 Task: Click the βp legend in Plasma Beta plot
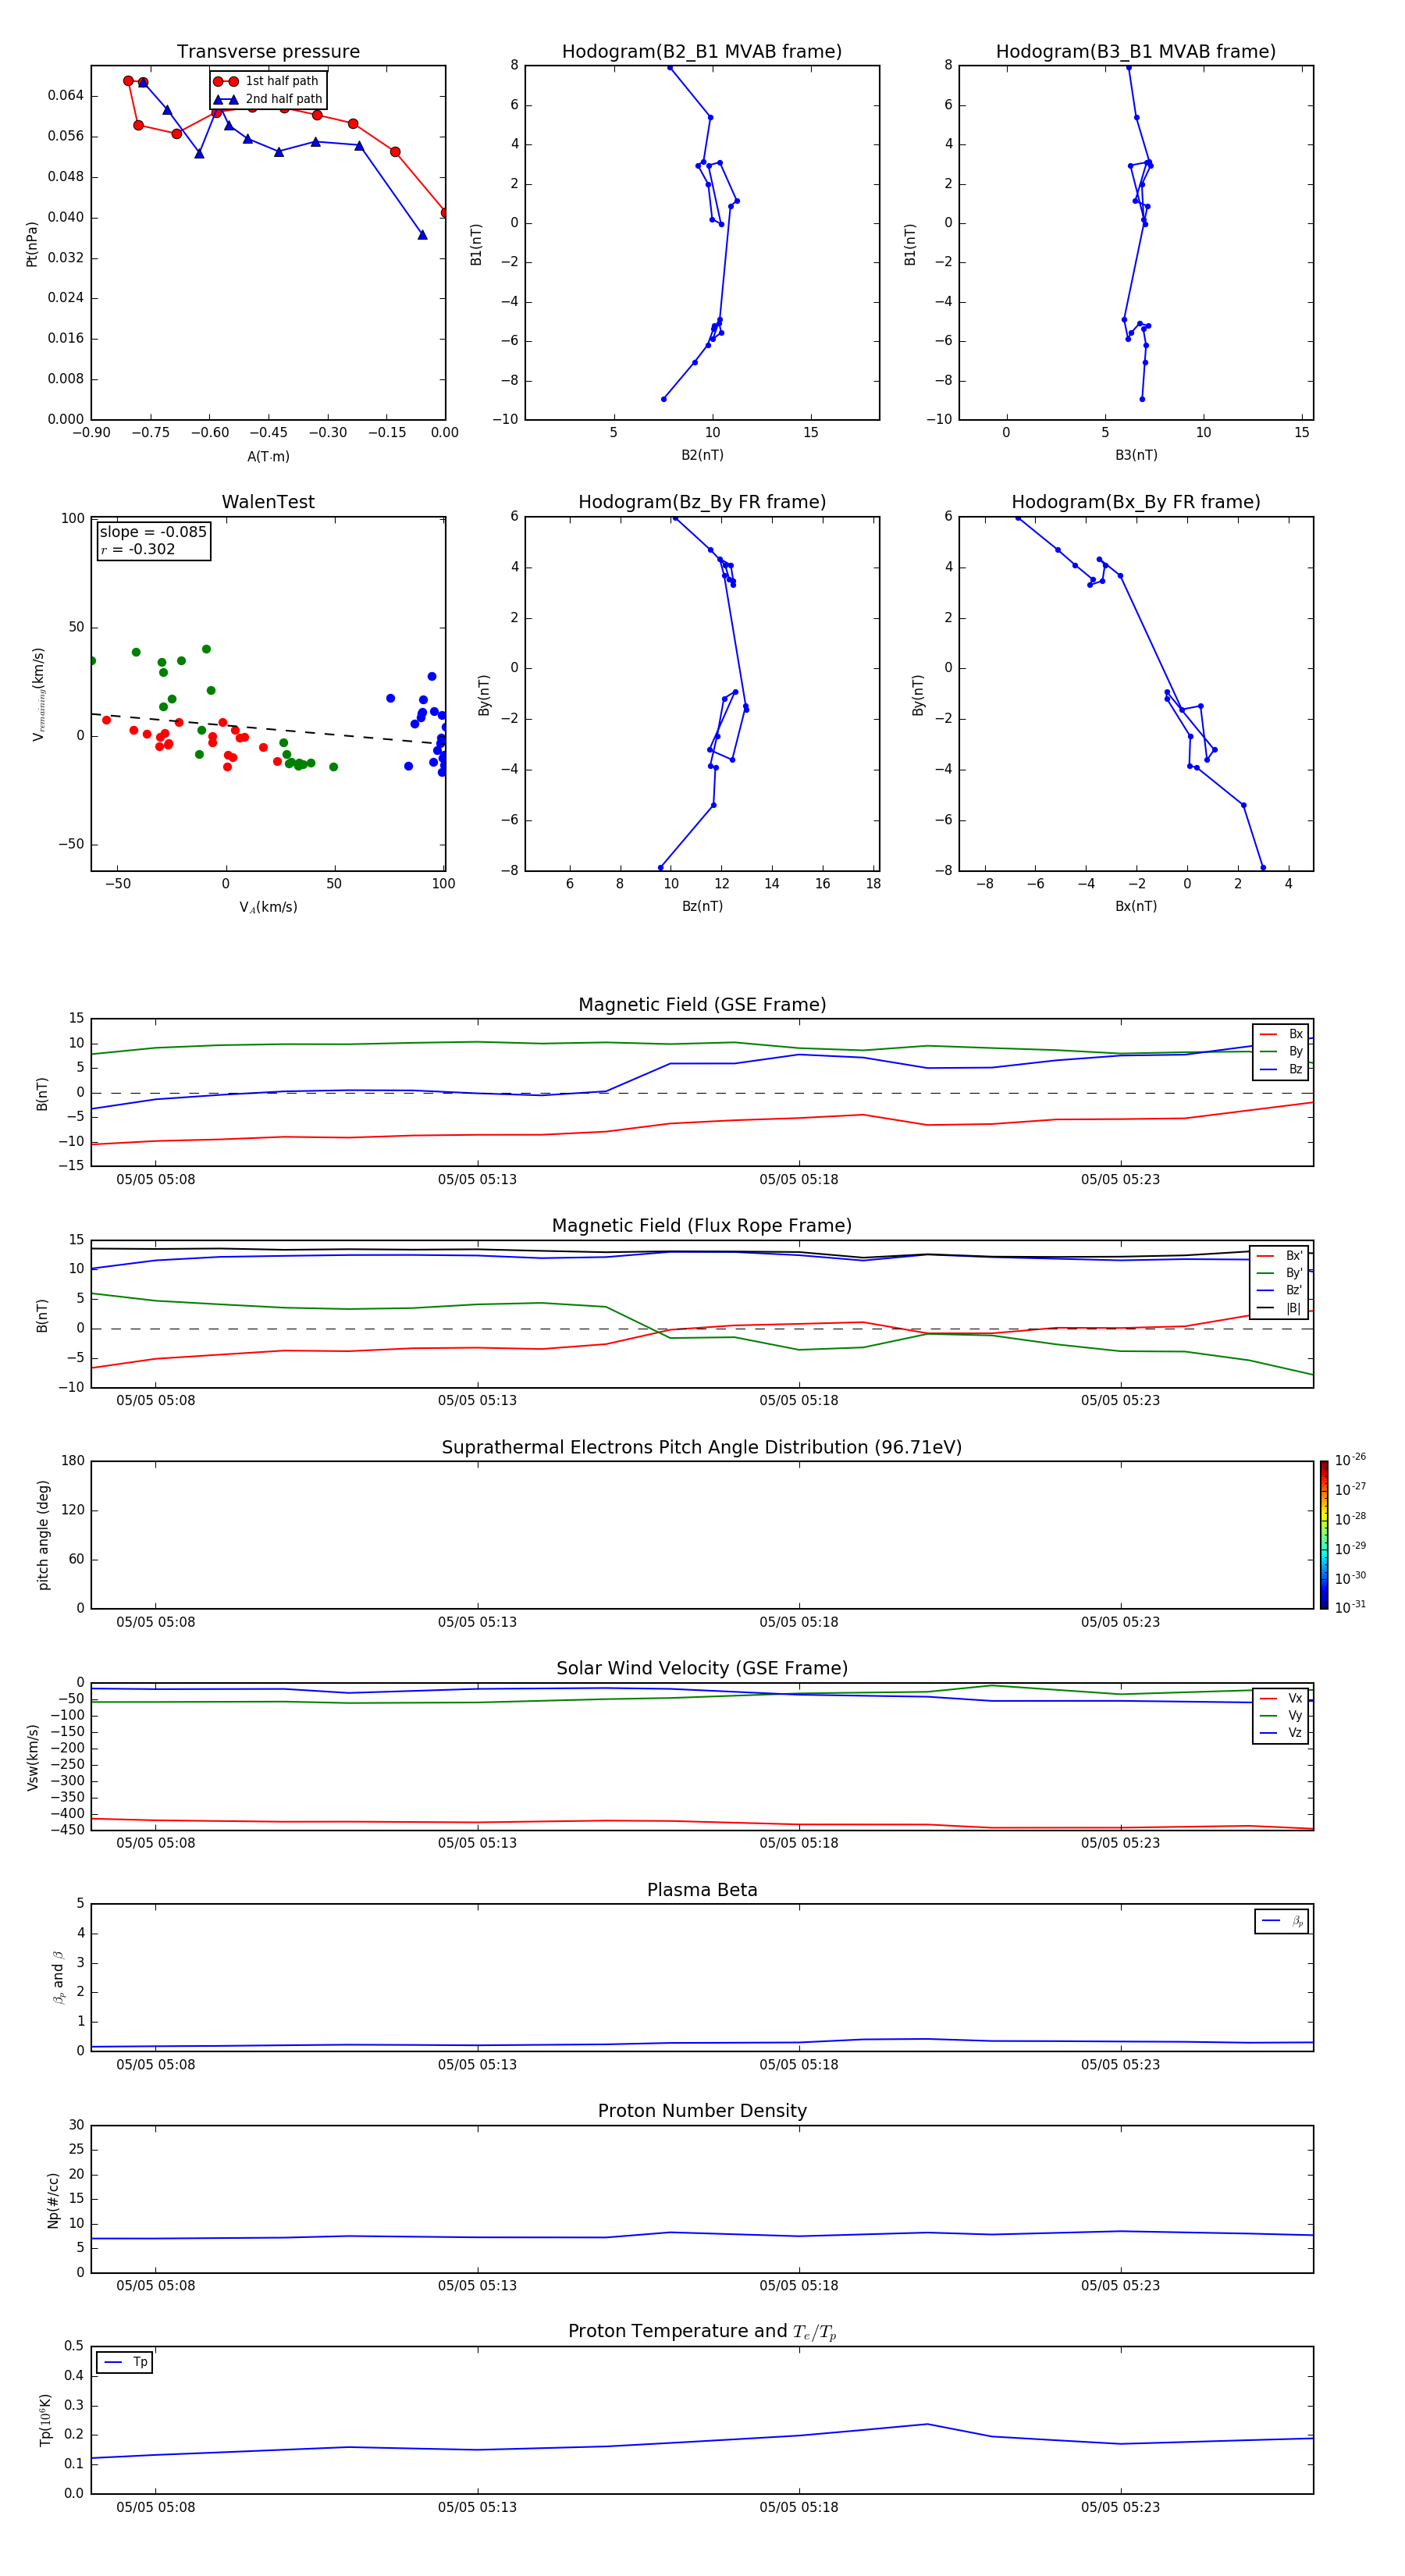tap(1281, 1921)
